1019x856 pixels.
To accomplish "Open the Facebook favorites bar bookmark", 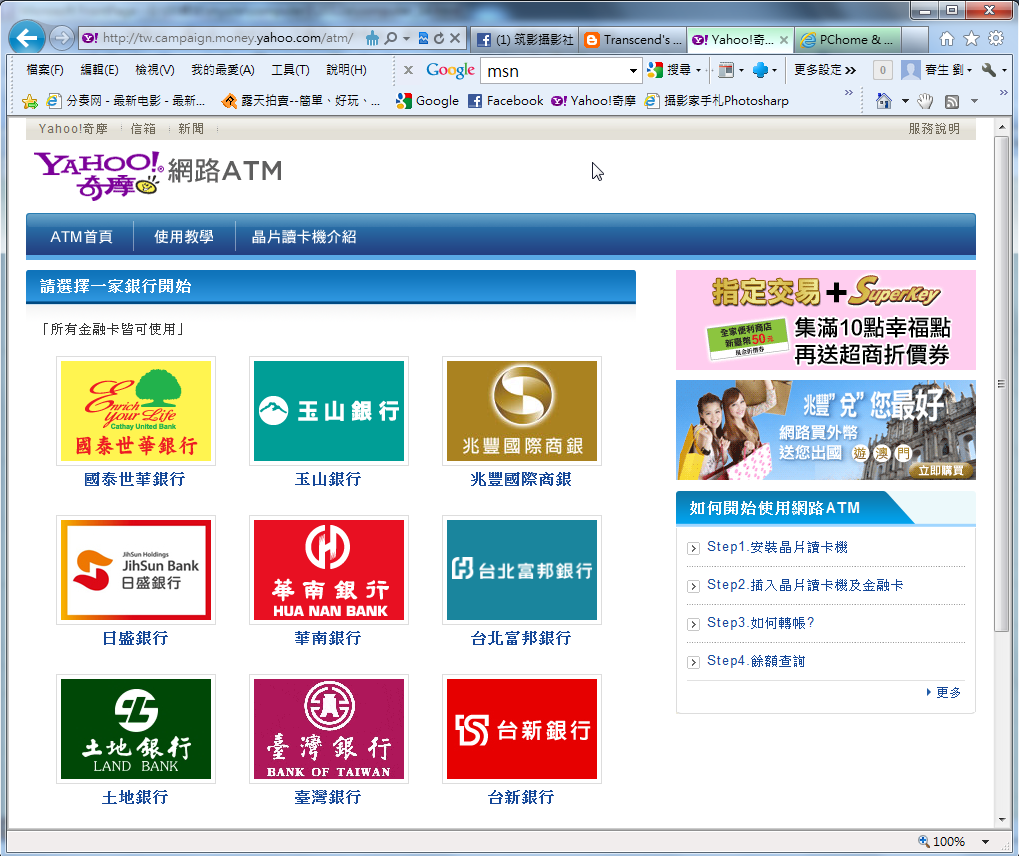I will point(506,101).
